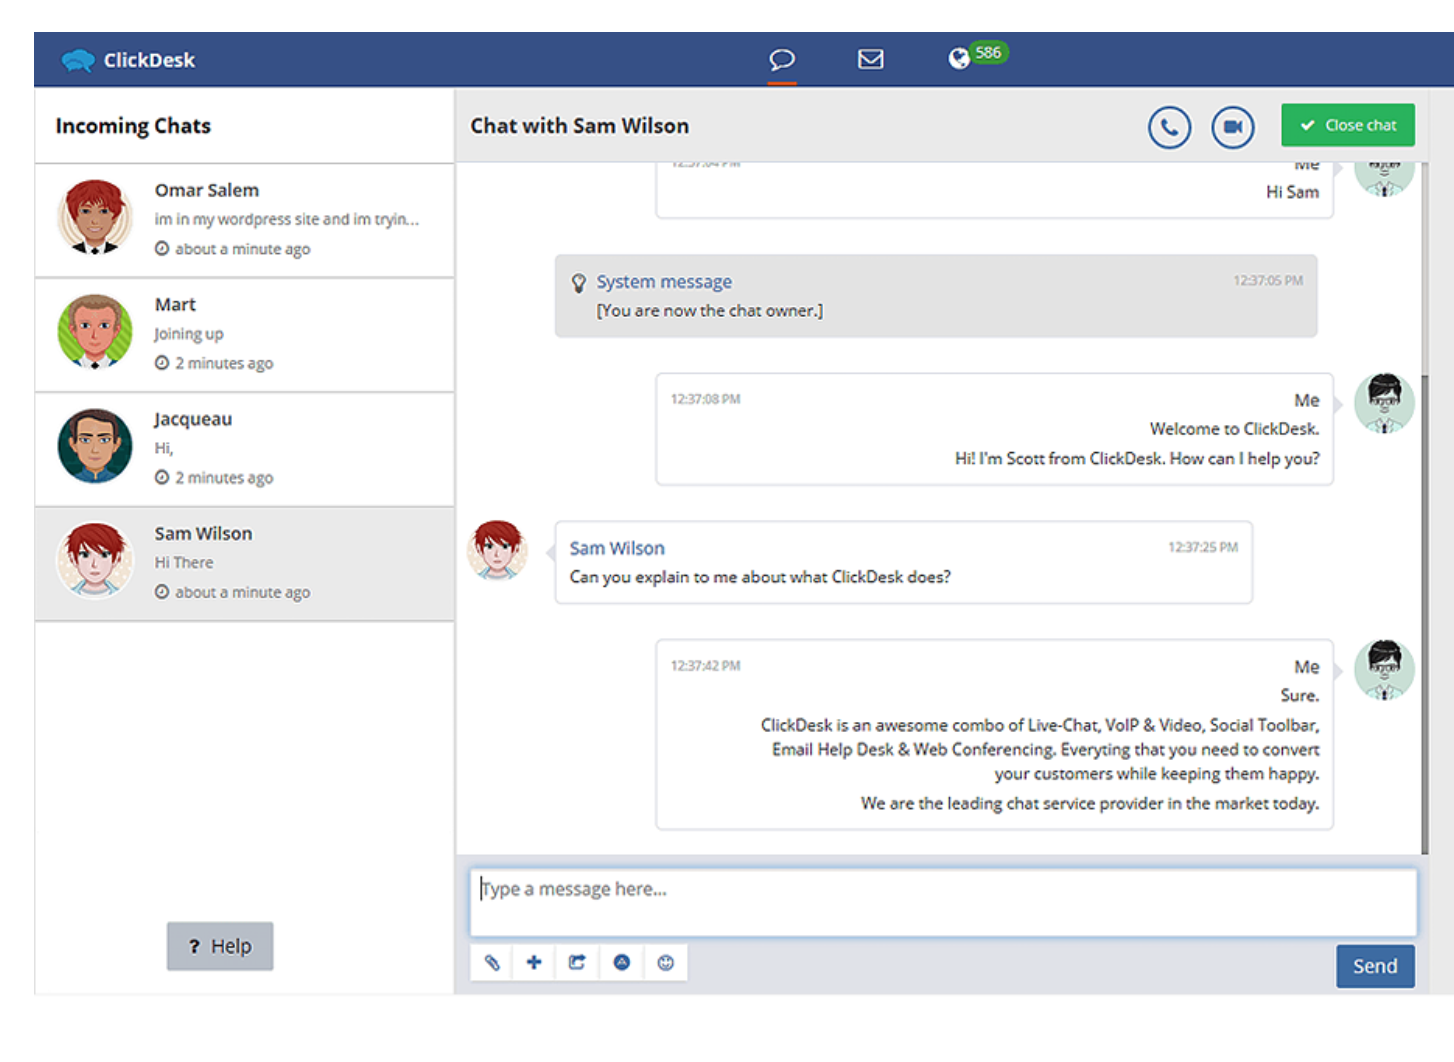Viewport: 1454px width, 1062px height.
Task: Open the globe visitors tab with 586 badge
Action: click(x=977, y=56)
